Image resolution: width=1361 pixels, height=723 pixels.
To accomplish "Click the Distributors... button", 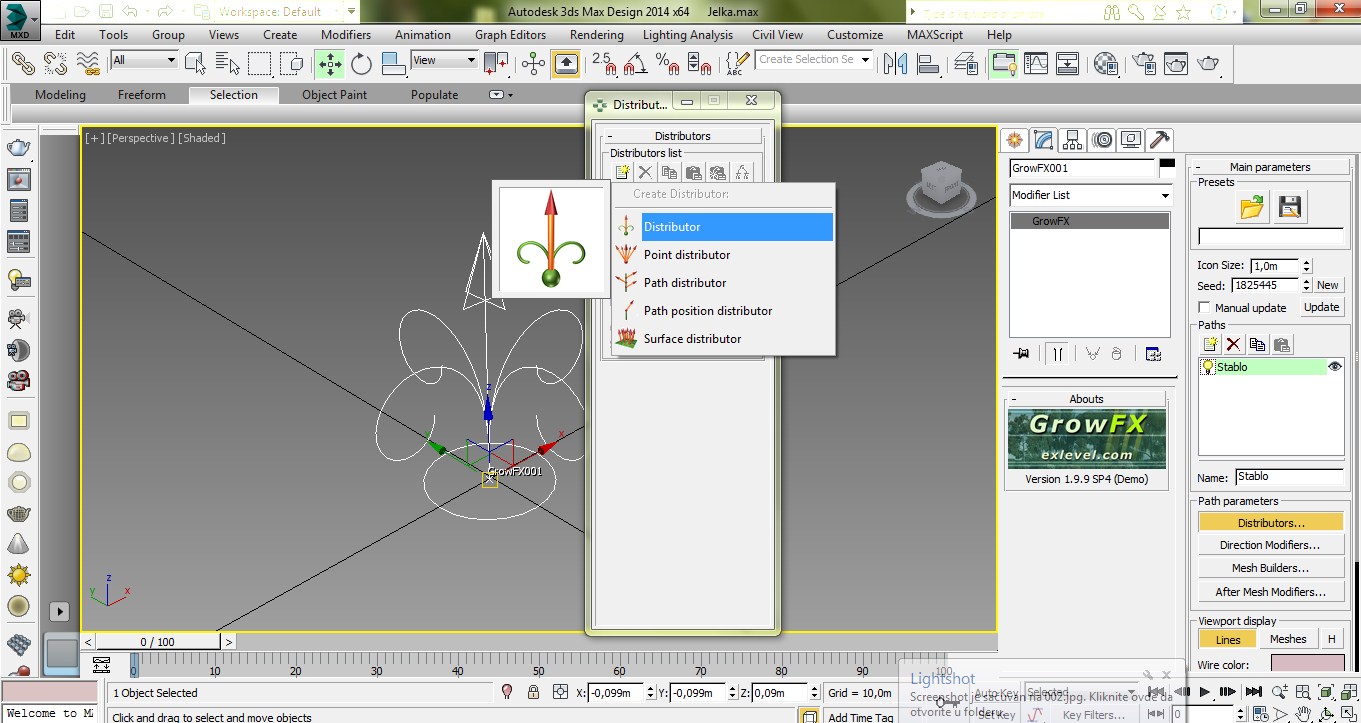I will tap(1271, 523).
